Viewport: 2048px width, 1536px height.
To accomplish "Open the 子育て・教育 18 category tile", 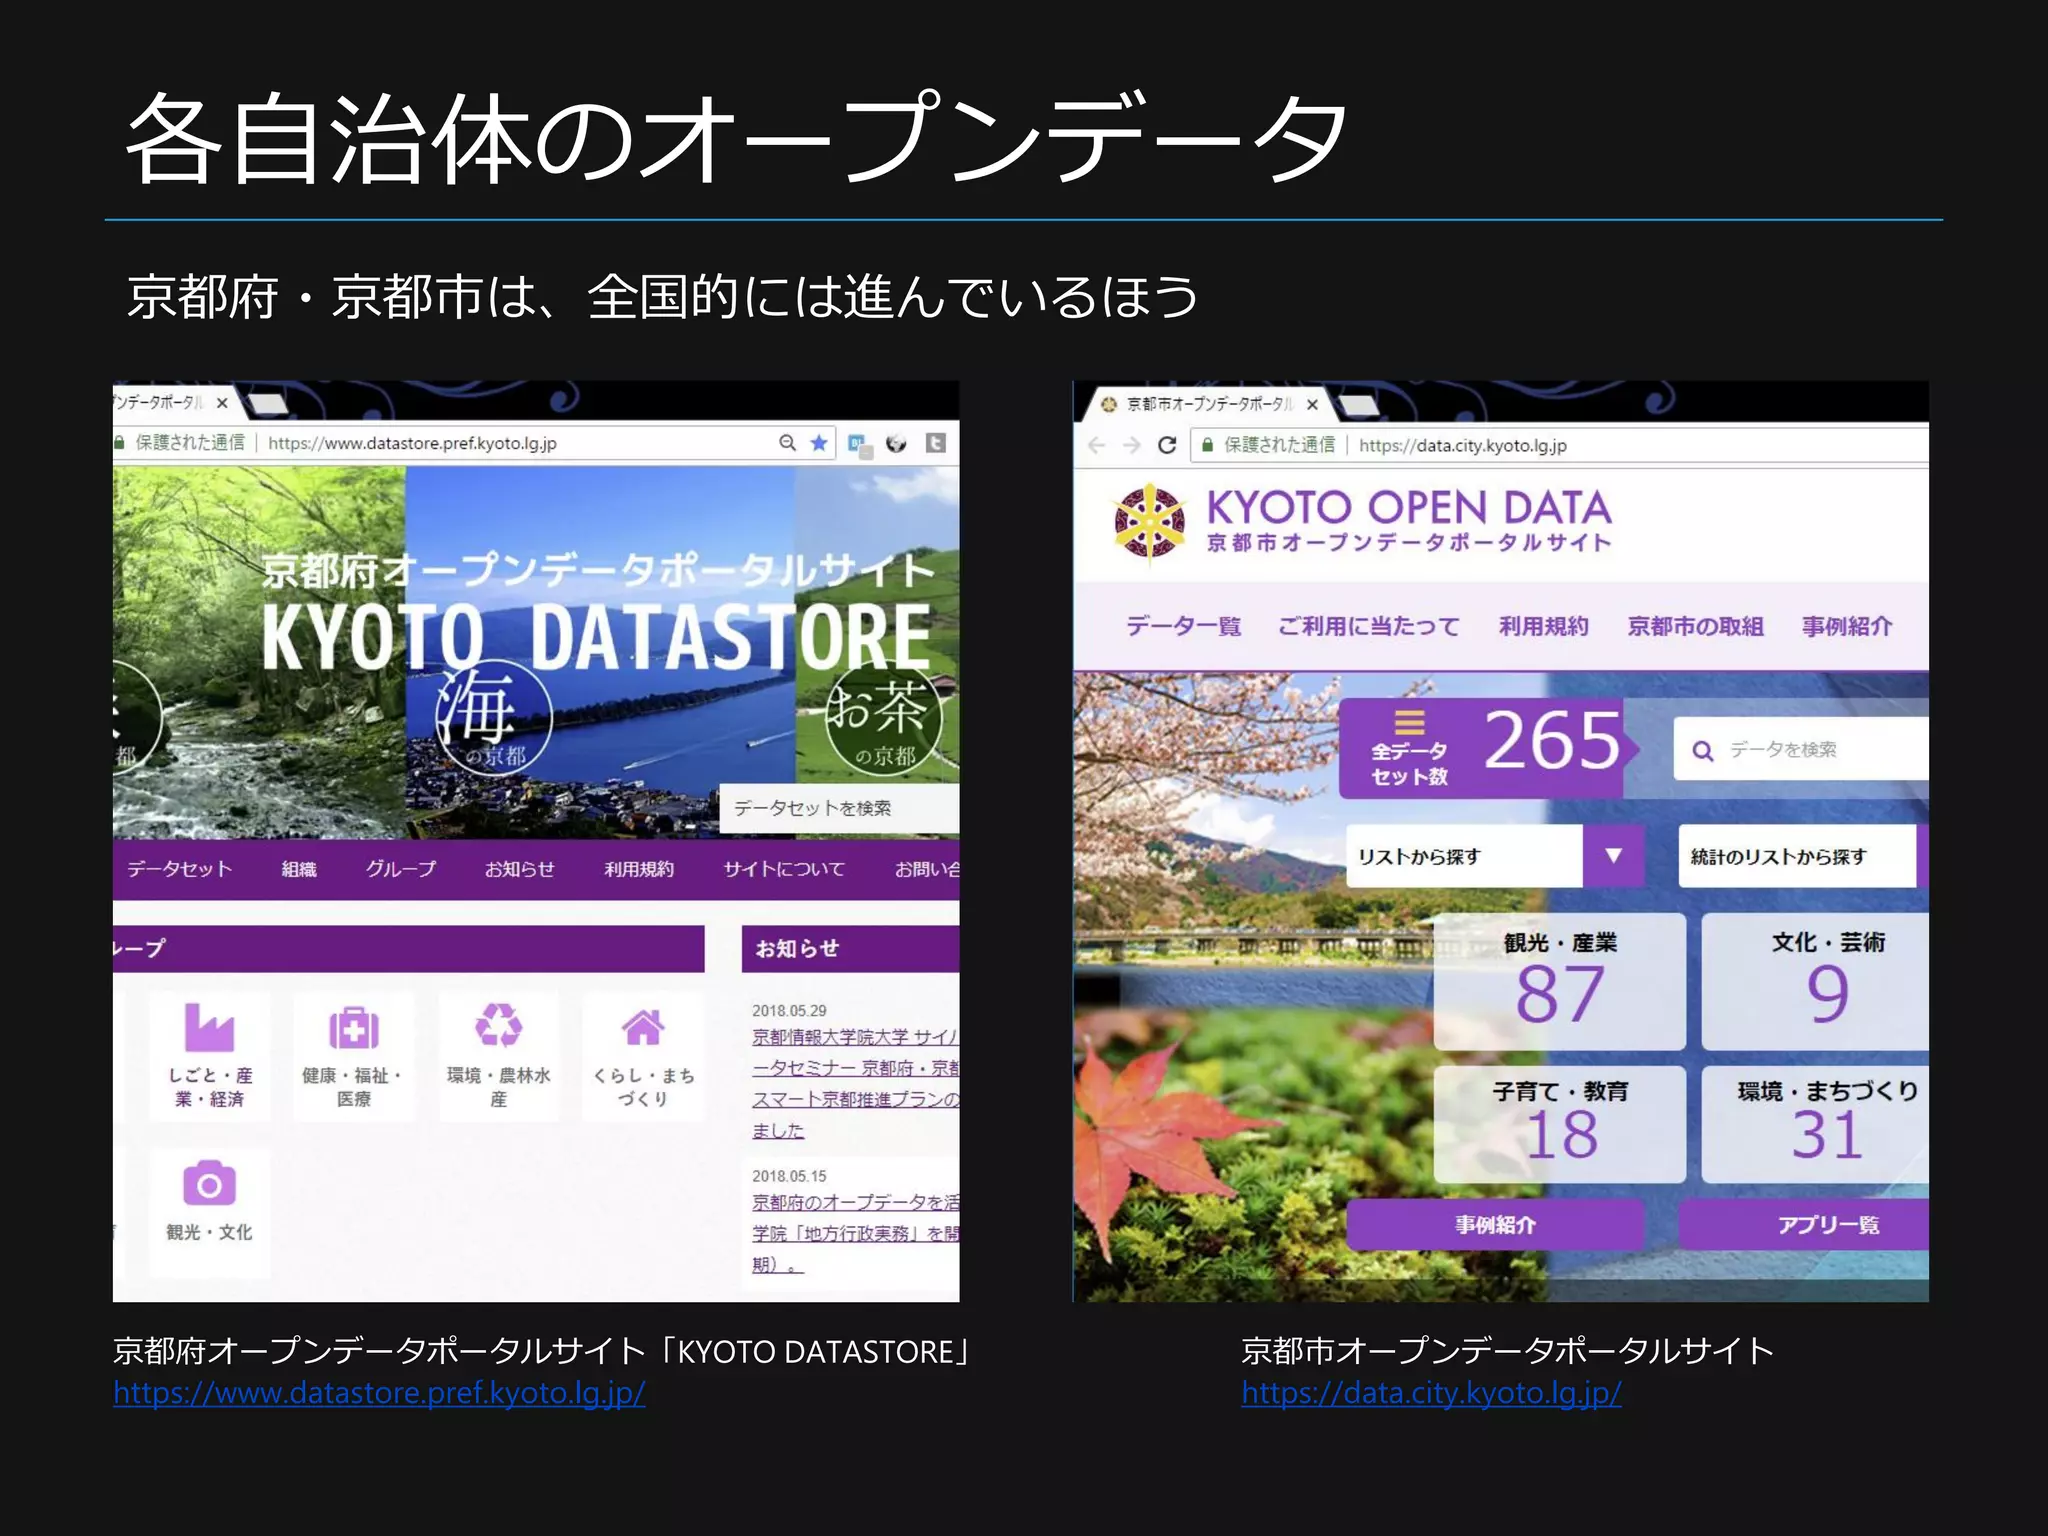I will pyautogui.click(x=1560, y=1124).
